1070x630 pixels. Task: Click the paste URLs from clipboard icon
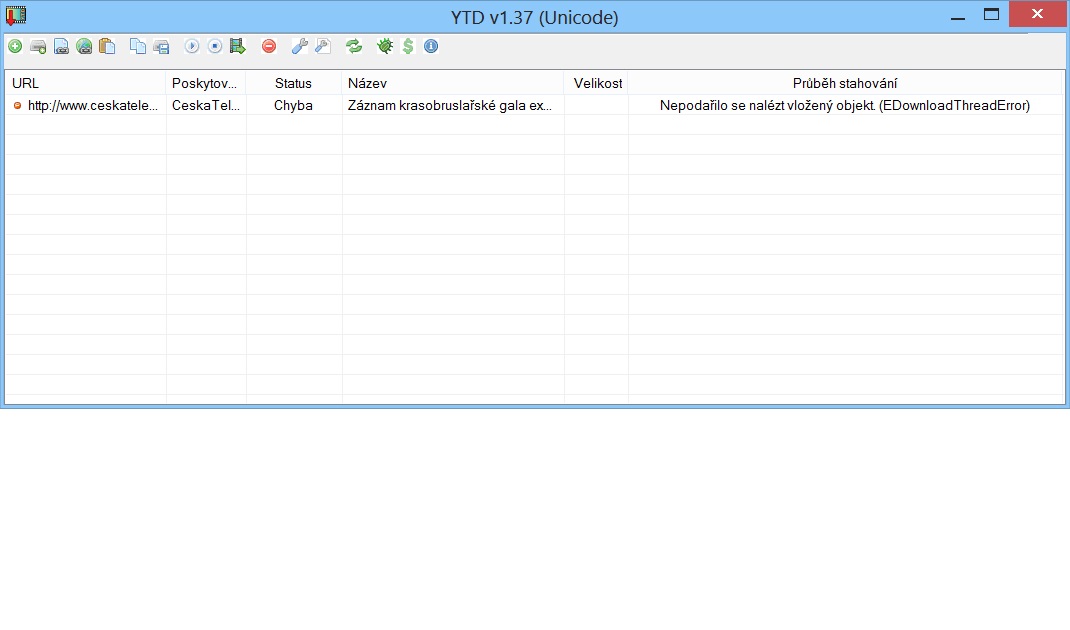(107, 46)
